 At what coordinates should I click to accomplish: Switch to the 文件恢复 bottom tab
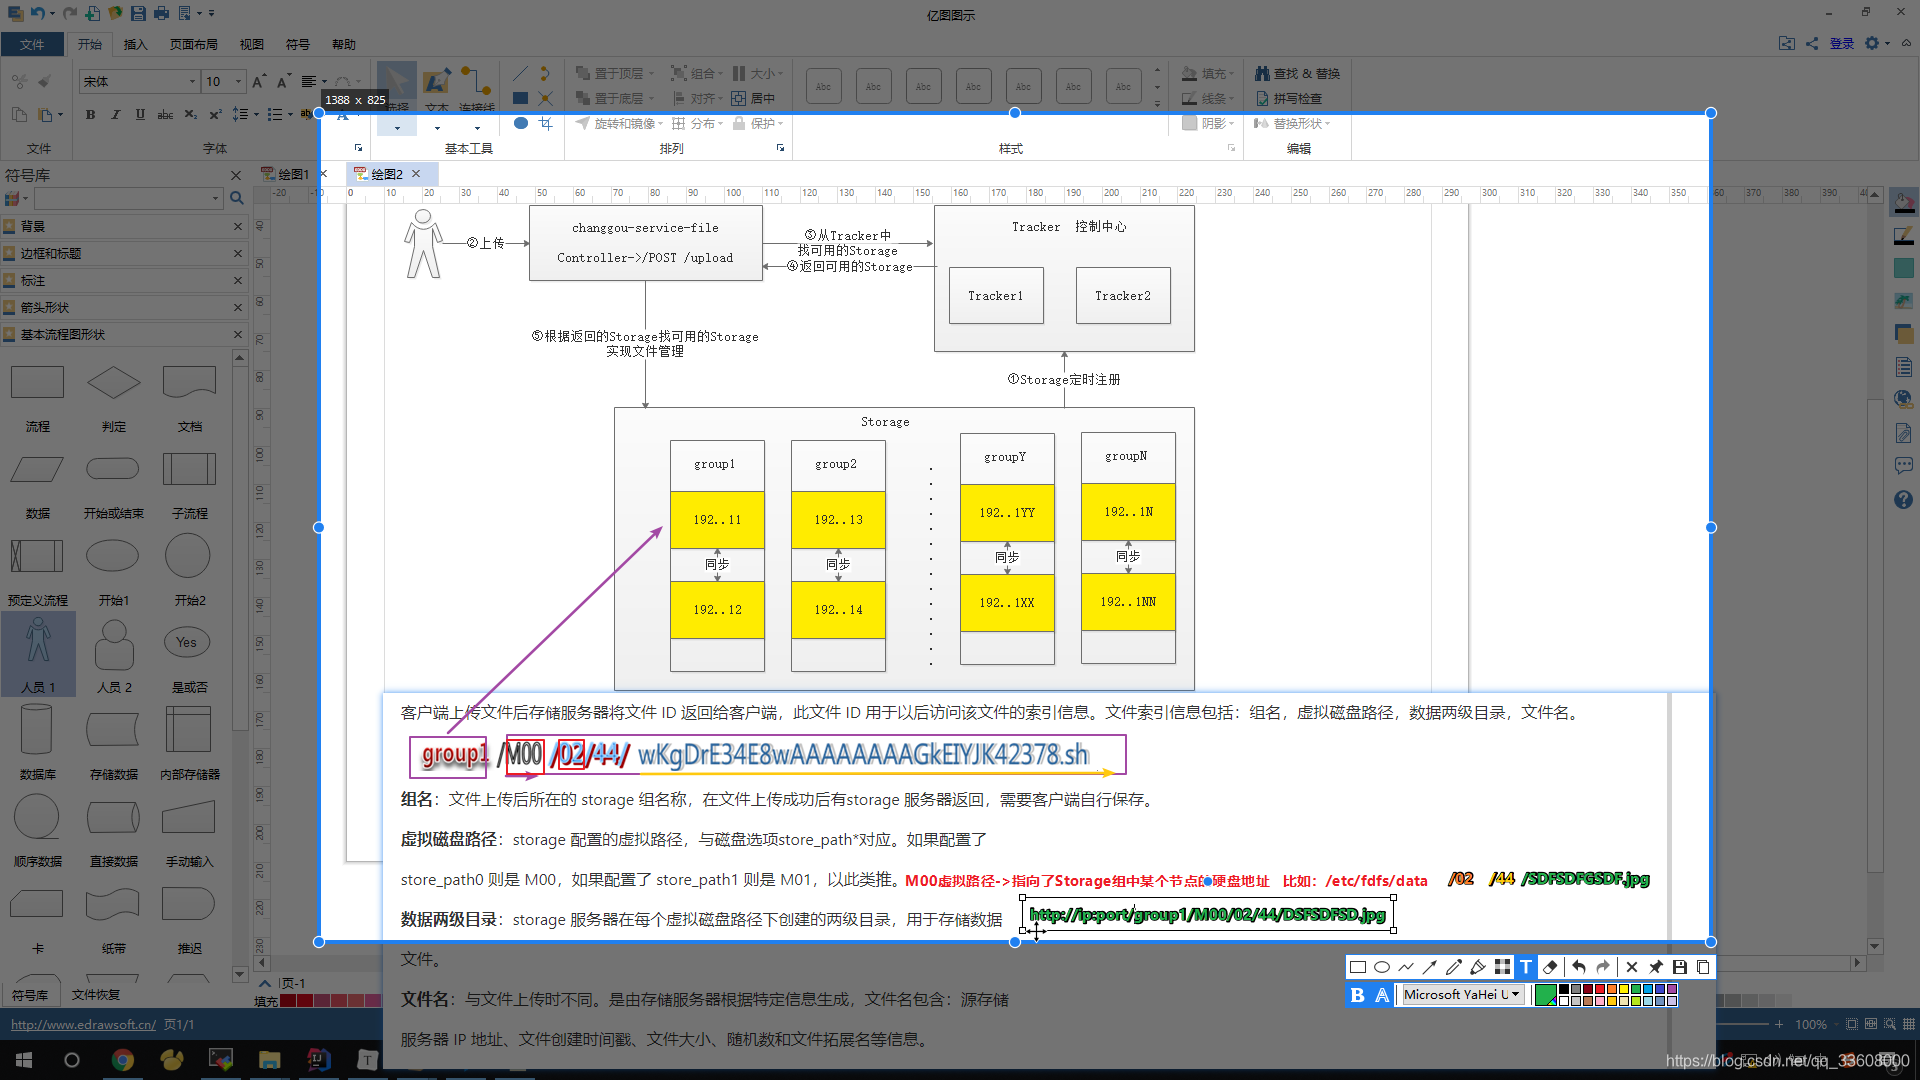96,995
